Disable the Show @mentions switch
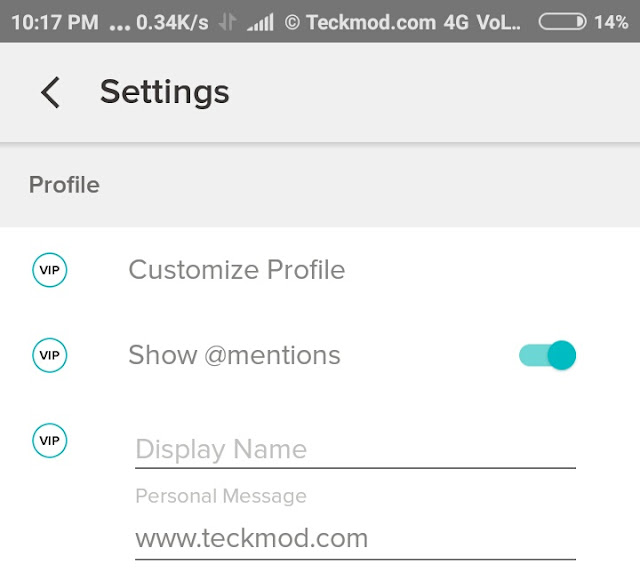Viewport: 640px width, 580px height. (x=548, y=355)
